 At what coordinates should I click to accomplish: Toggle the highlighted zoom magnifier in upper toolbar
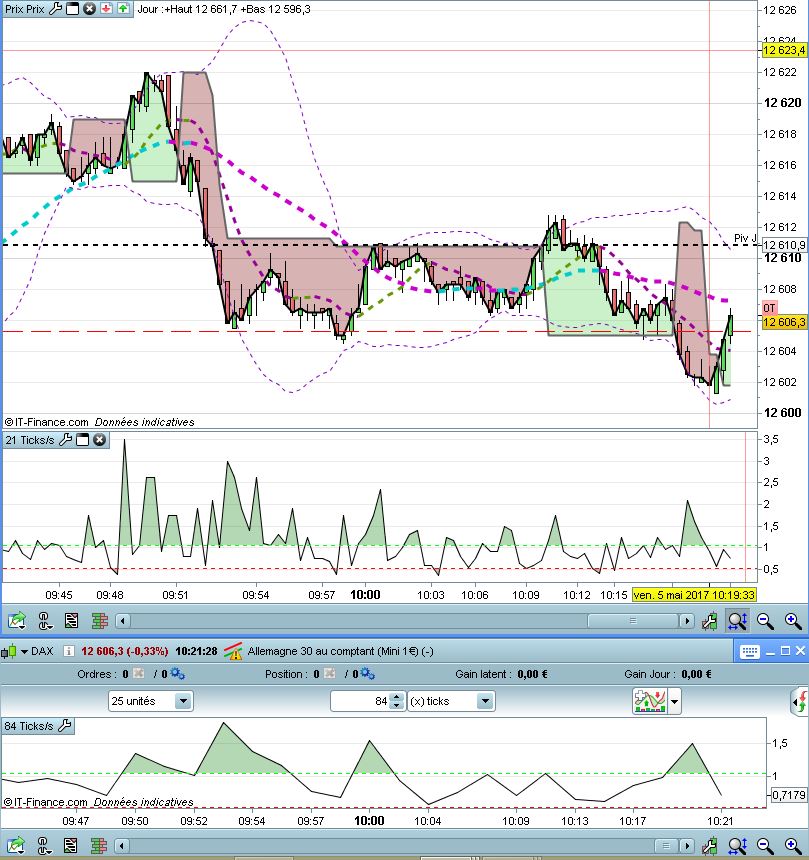[737, 620]
